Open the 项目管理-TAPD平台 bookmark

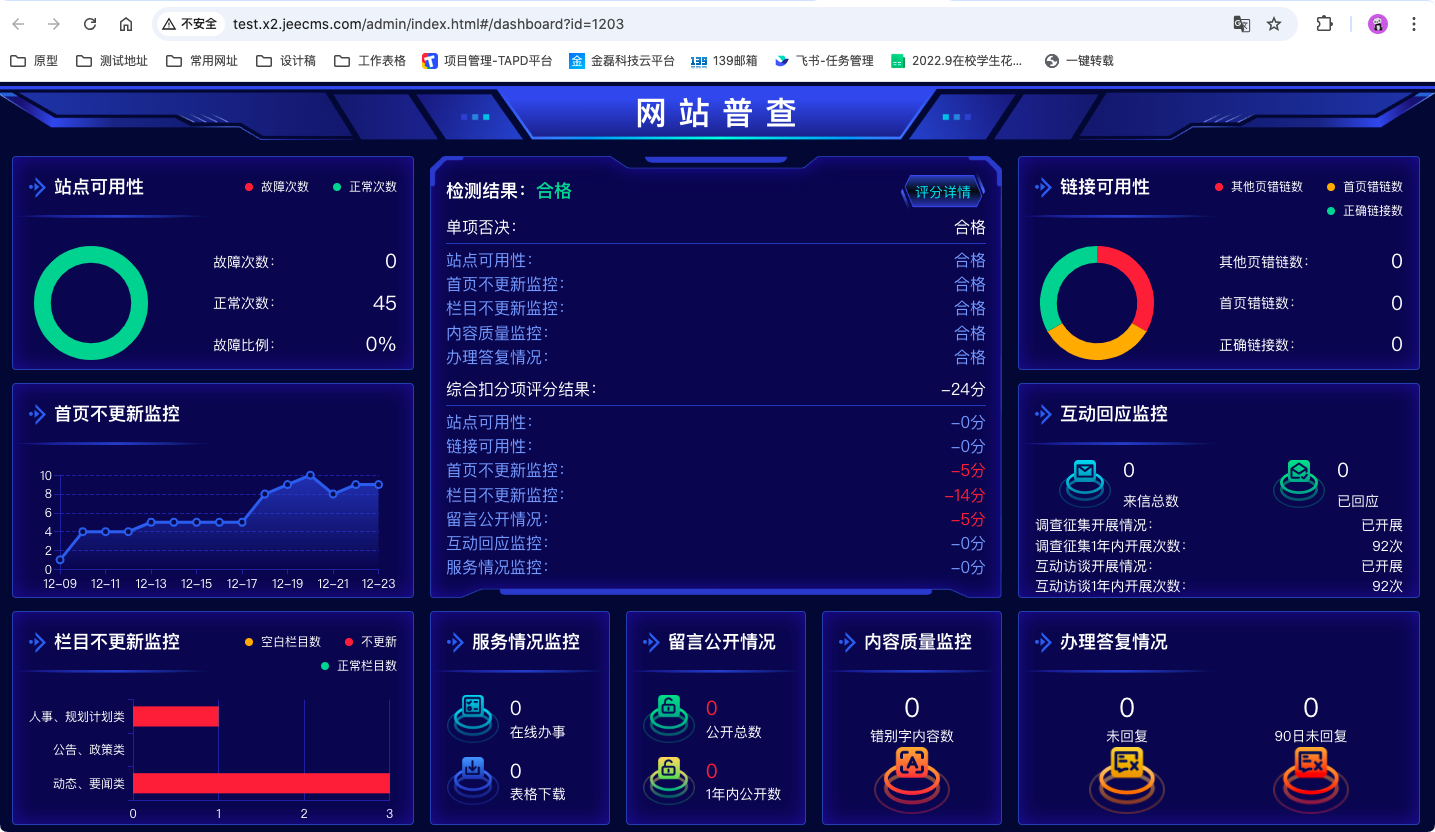487,61
